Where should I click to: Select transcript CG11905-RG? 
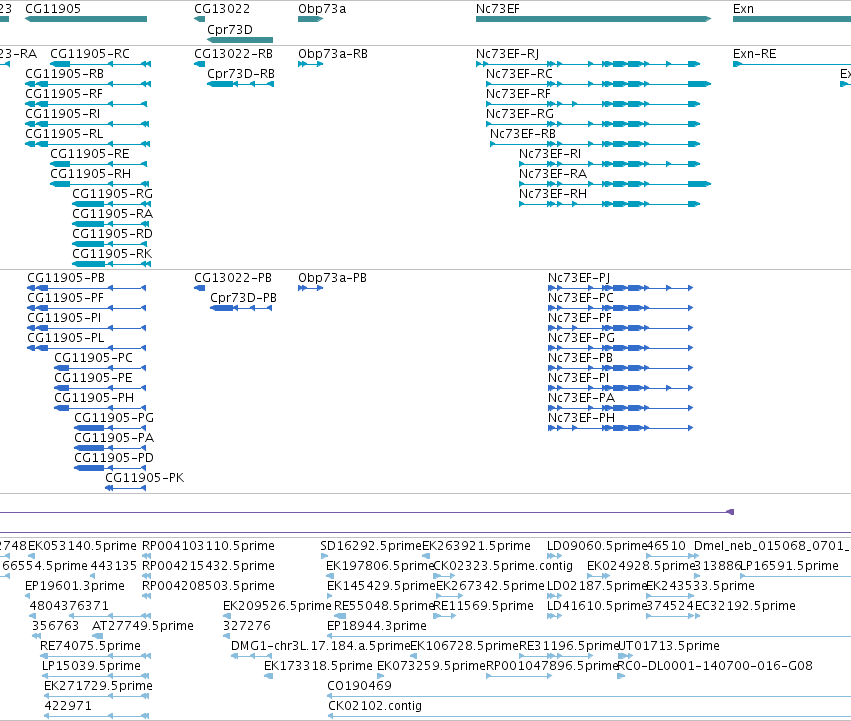pyautogui.click(x=112, y=194)
